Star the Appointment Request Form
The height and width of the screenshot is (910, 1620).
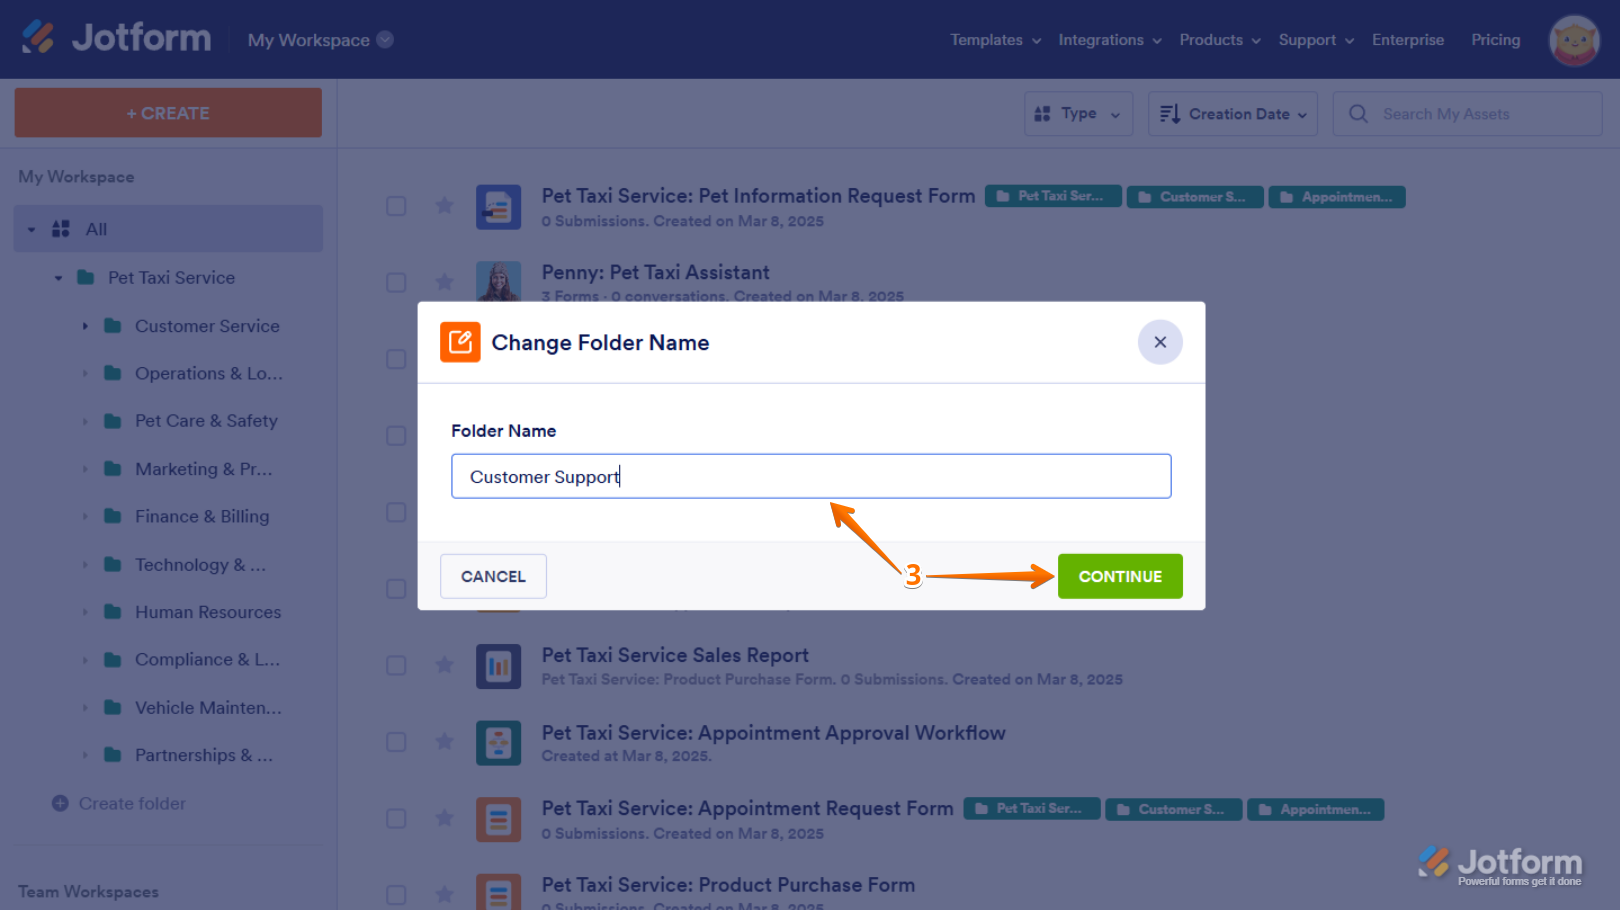coord(445,819)
